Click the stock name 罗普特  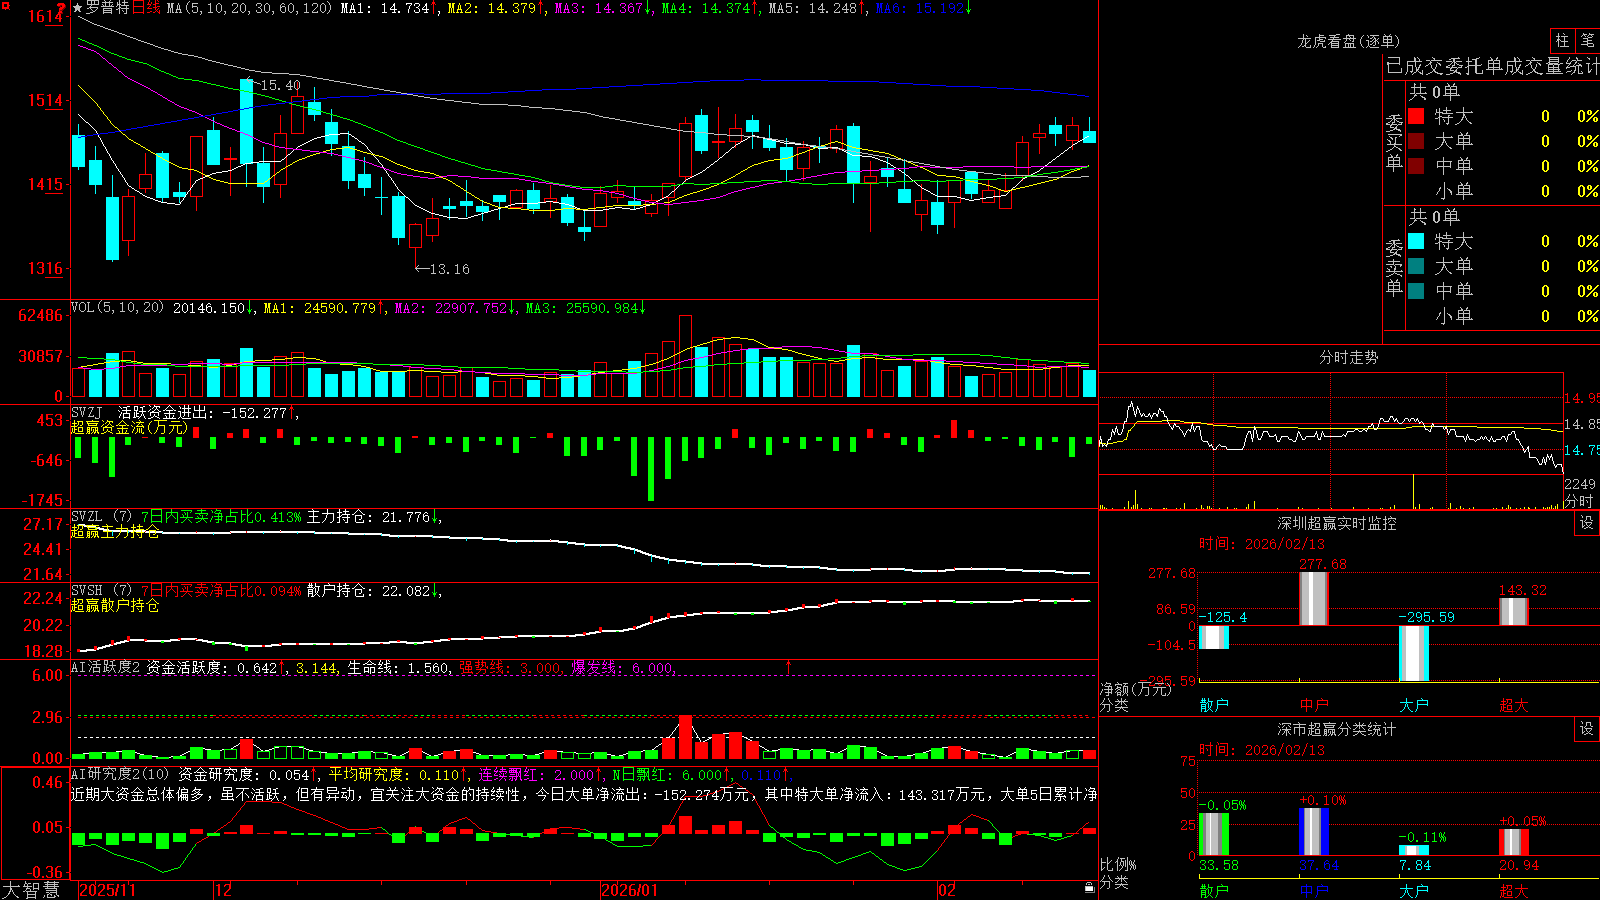108,8
